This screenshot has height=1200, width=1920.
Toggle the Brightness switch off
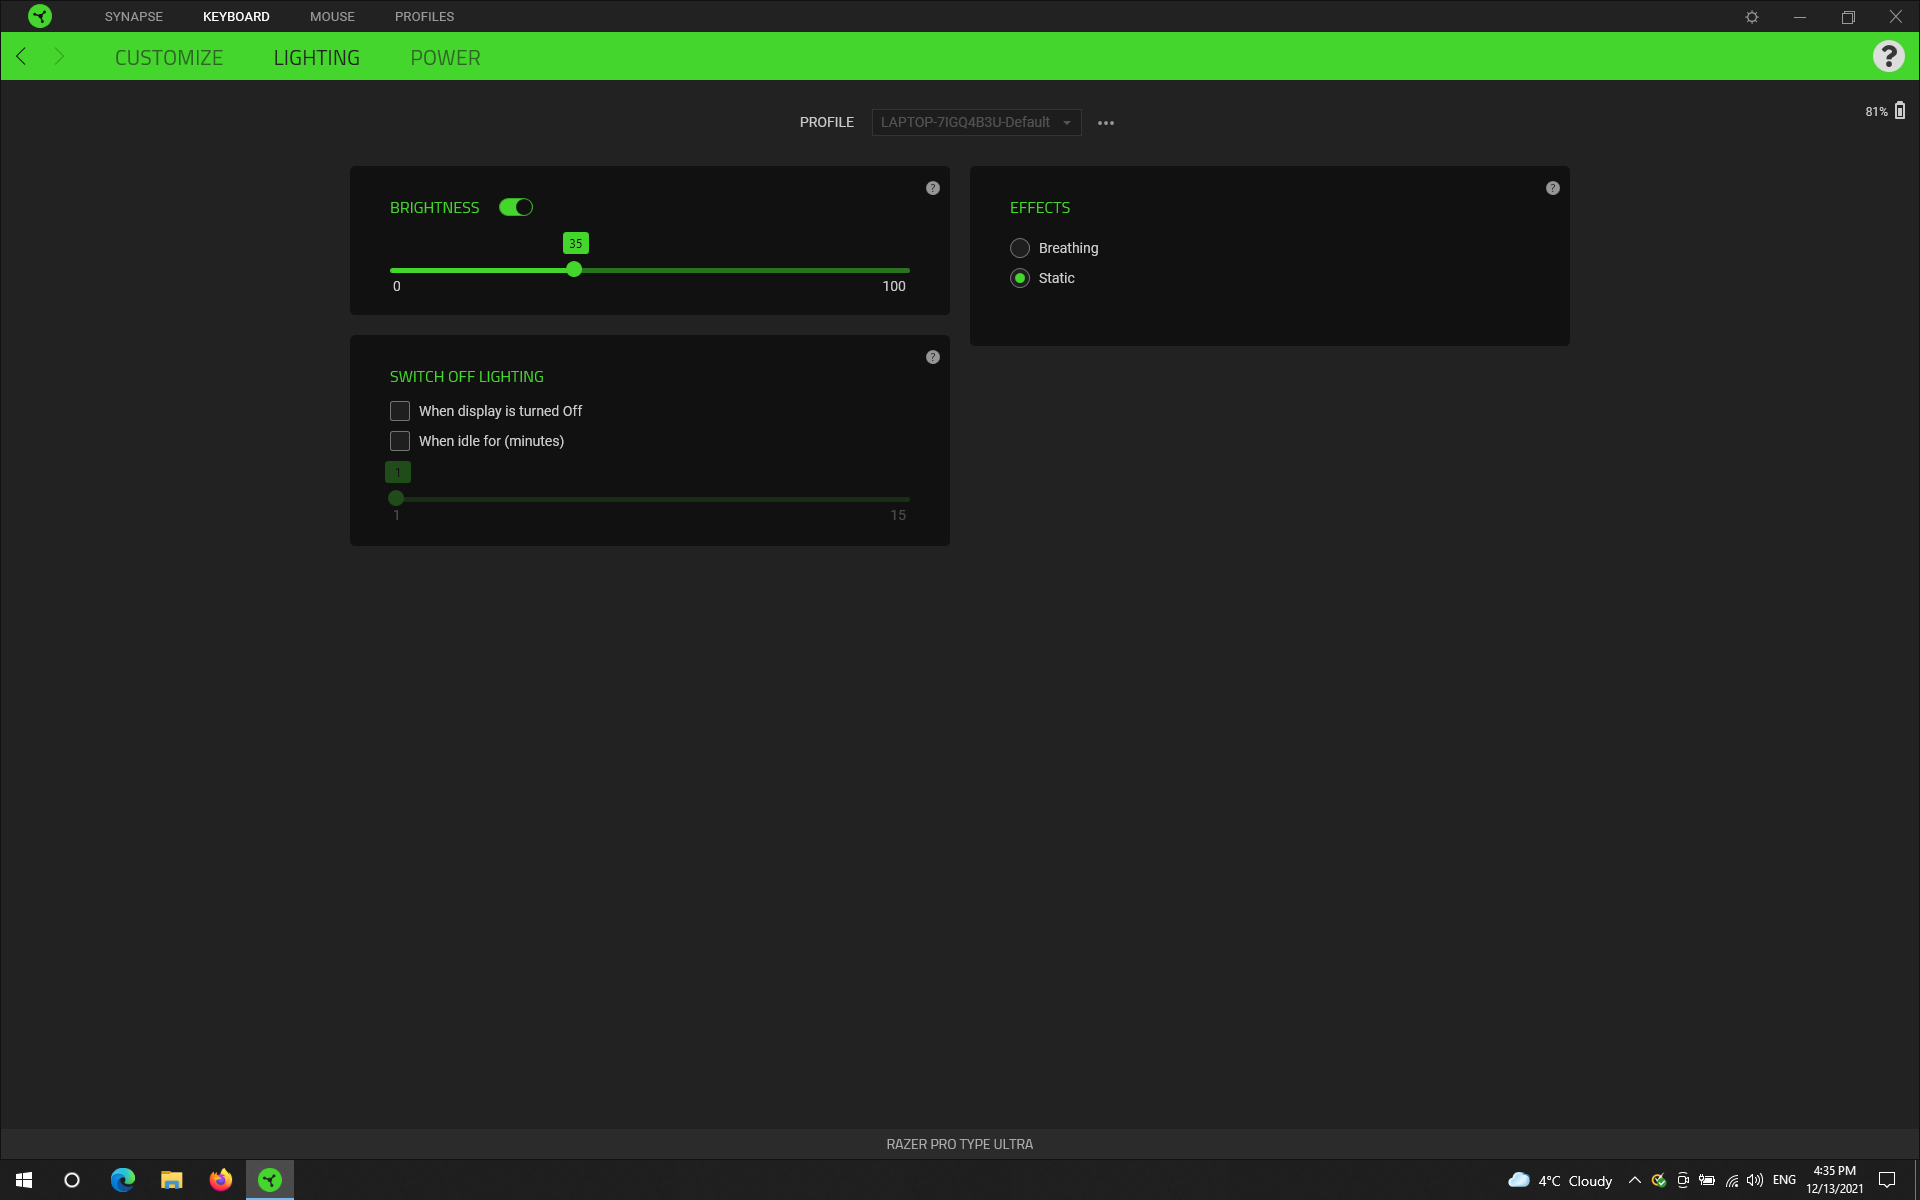click(x=516, y=207)
